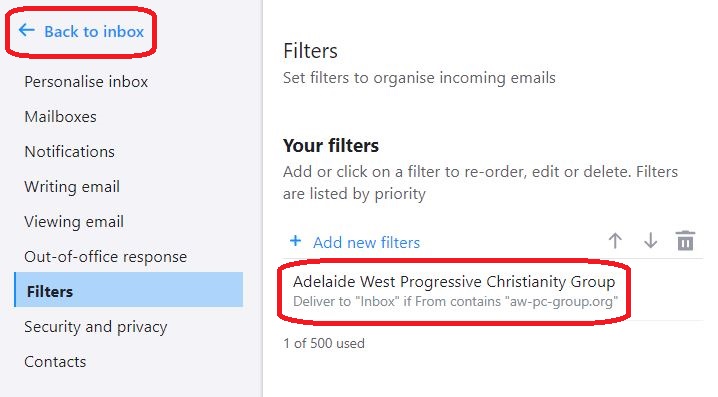Click the left arrow beside Back to inbox

click(x=27, y=31)
